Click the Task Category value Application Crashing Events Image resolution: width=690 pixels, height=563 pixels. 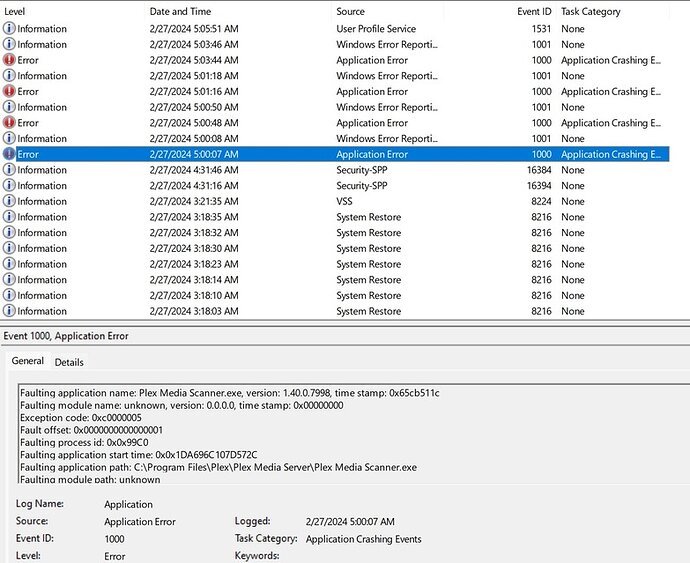[363, 539]
